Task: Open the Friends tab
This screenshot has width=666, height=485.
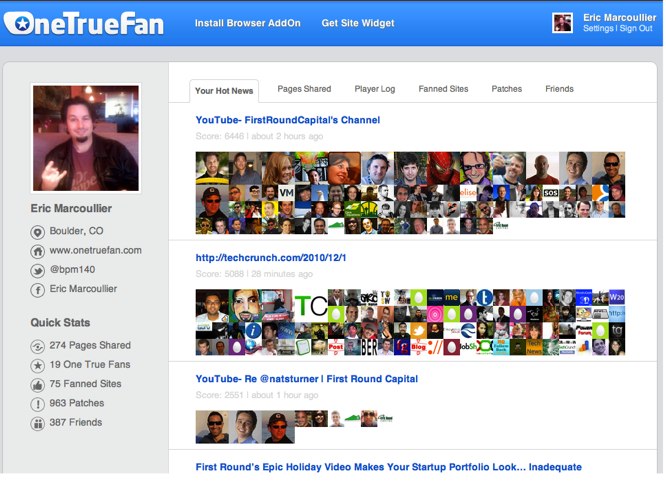Action: (559, 89)
